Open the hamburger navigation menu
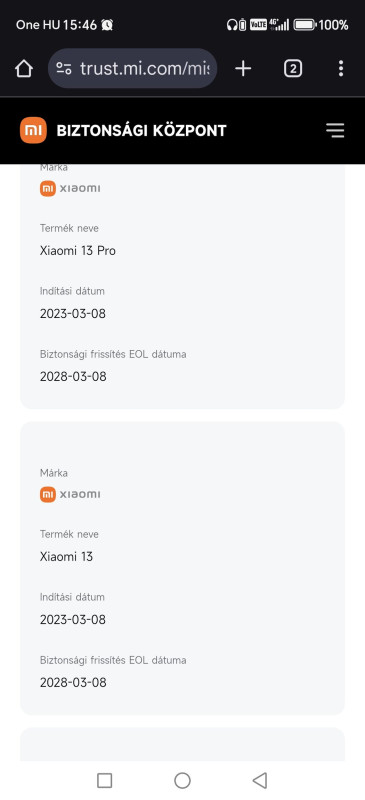 click(x=335, y=130)
